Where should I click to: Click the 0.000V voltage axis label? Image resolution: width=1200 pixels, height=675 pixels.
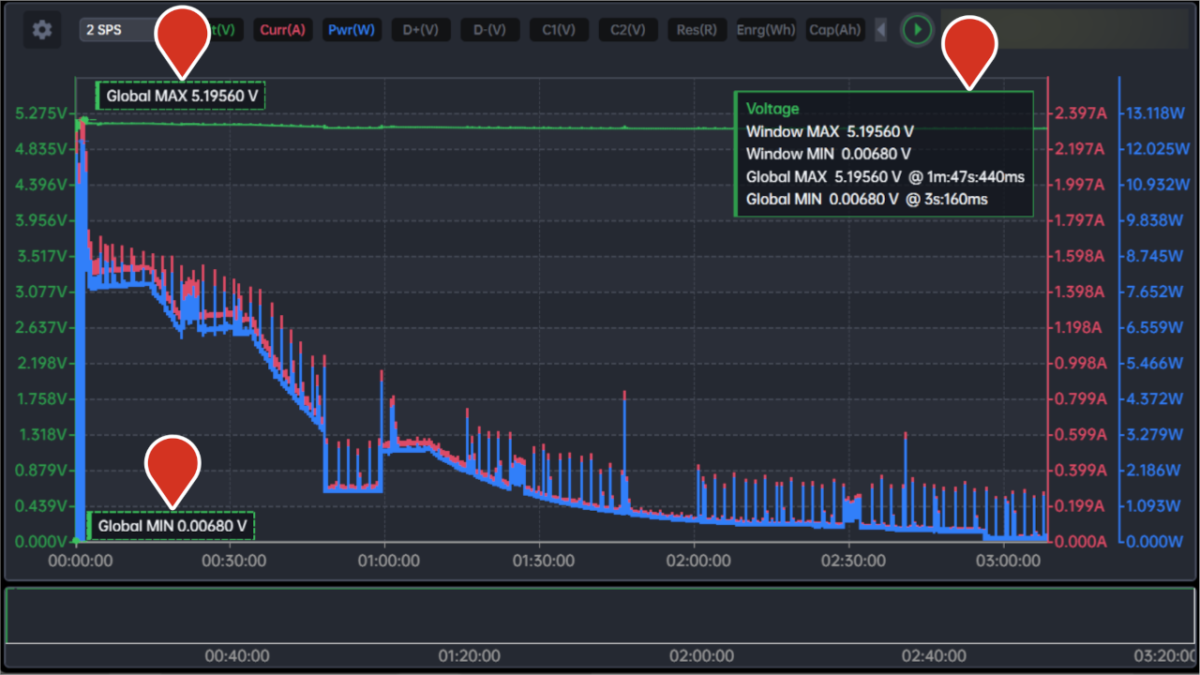coord(42,542)
